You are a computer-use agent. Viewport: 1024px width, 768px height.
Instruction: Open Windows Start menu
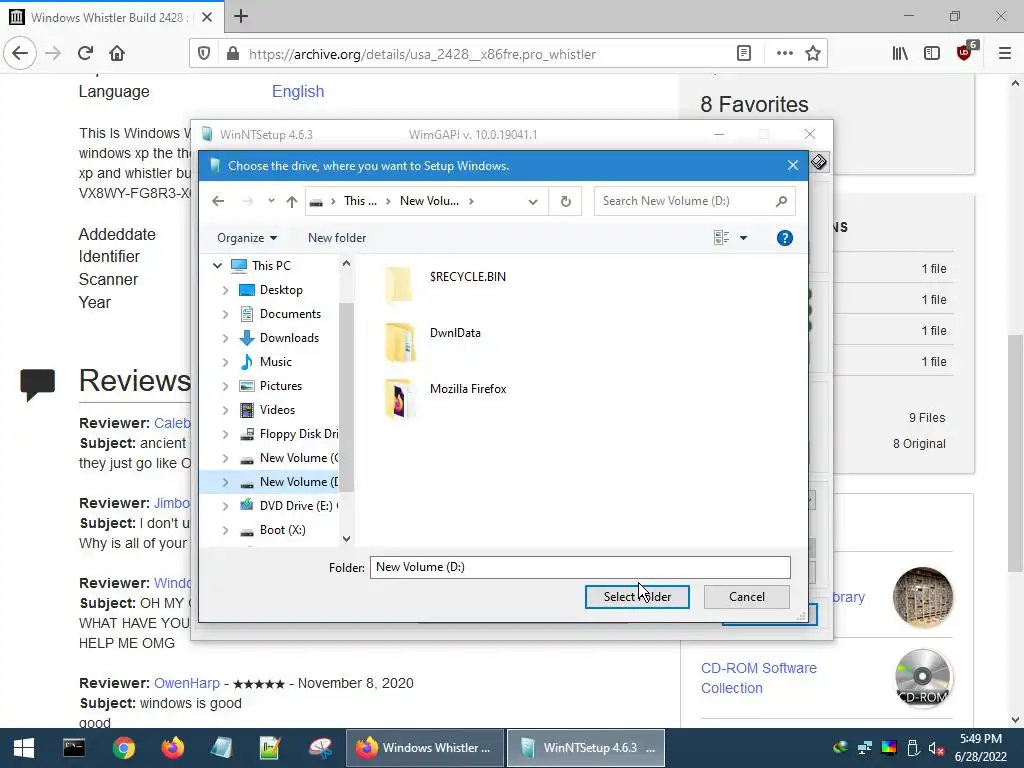point(24,748)
